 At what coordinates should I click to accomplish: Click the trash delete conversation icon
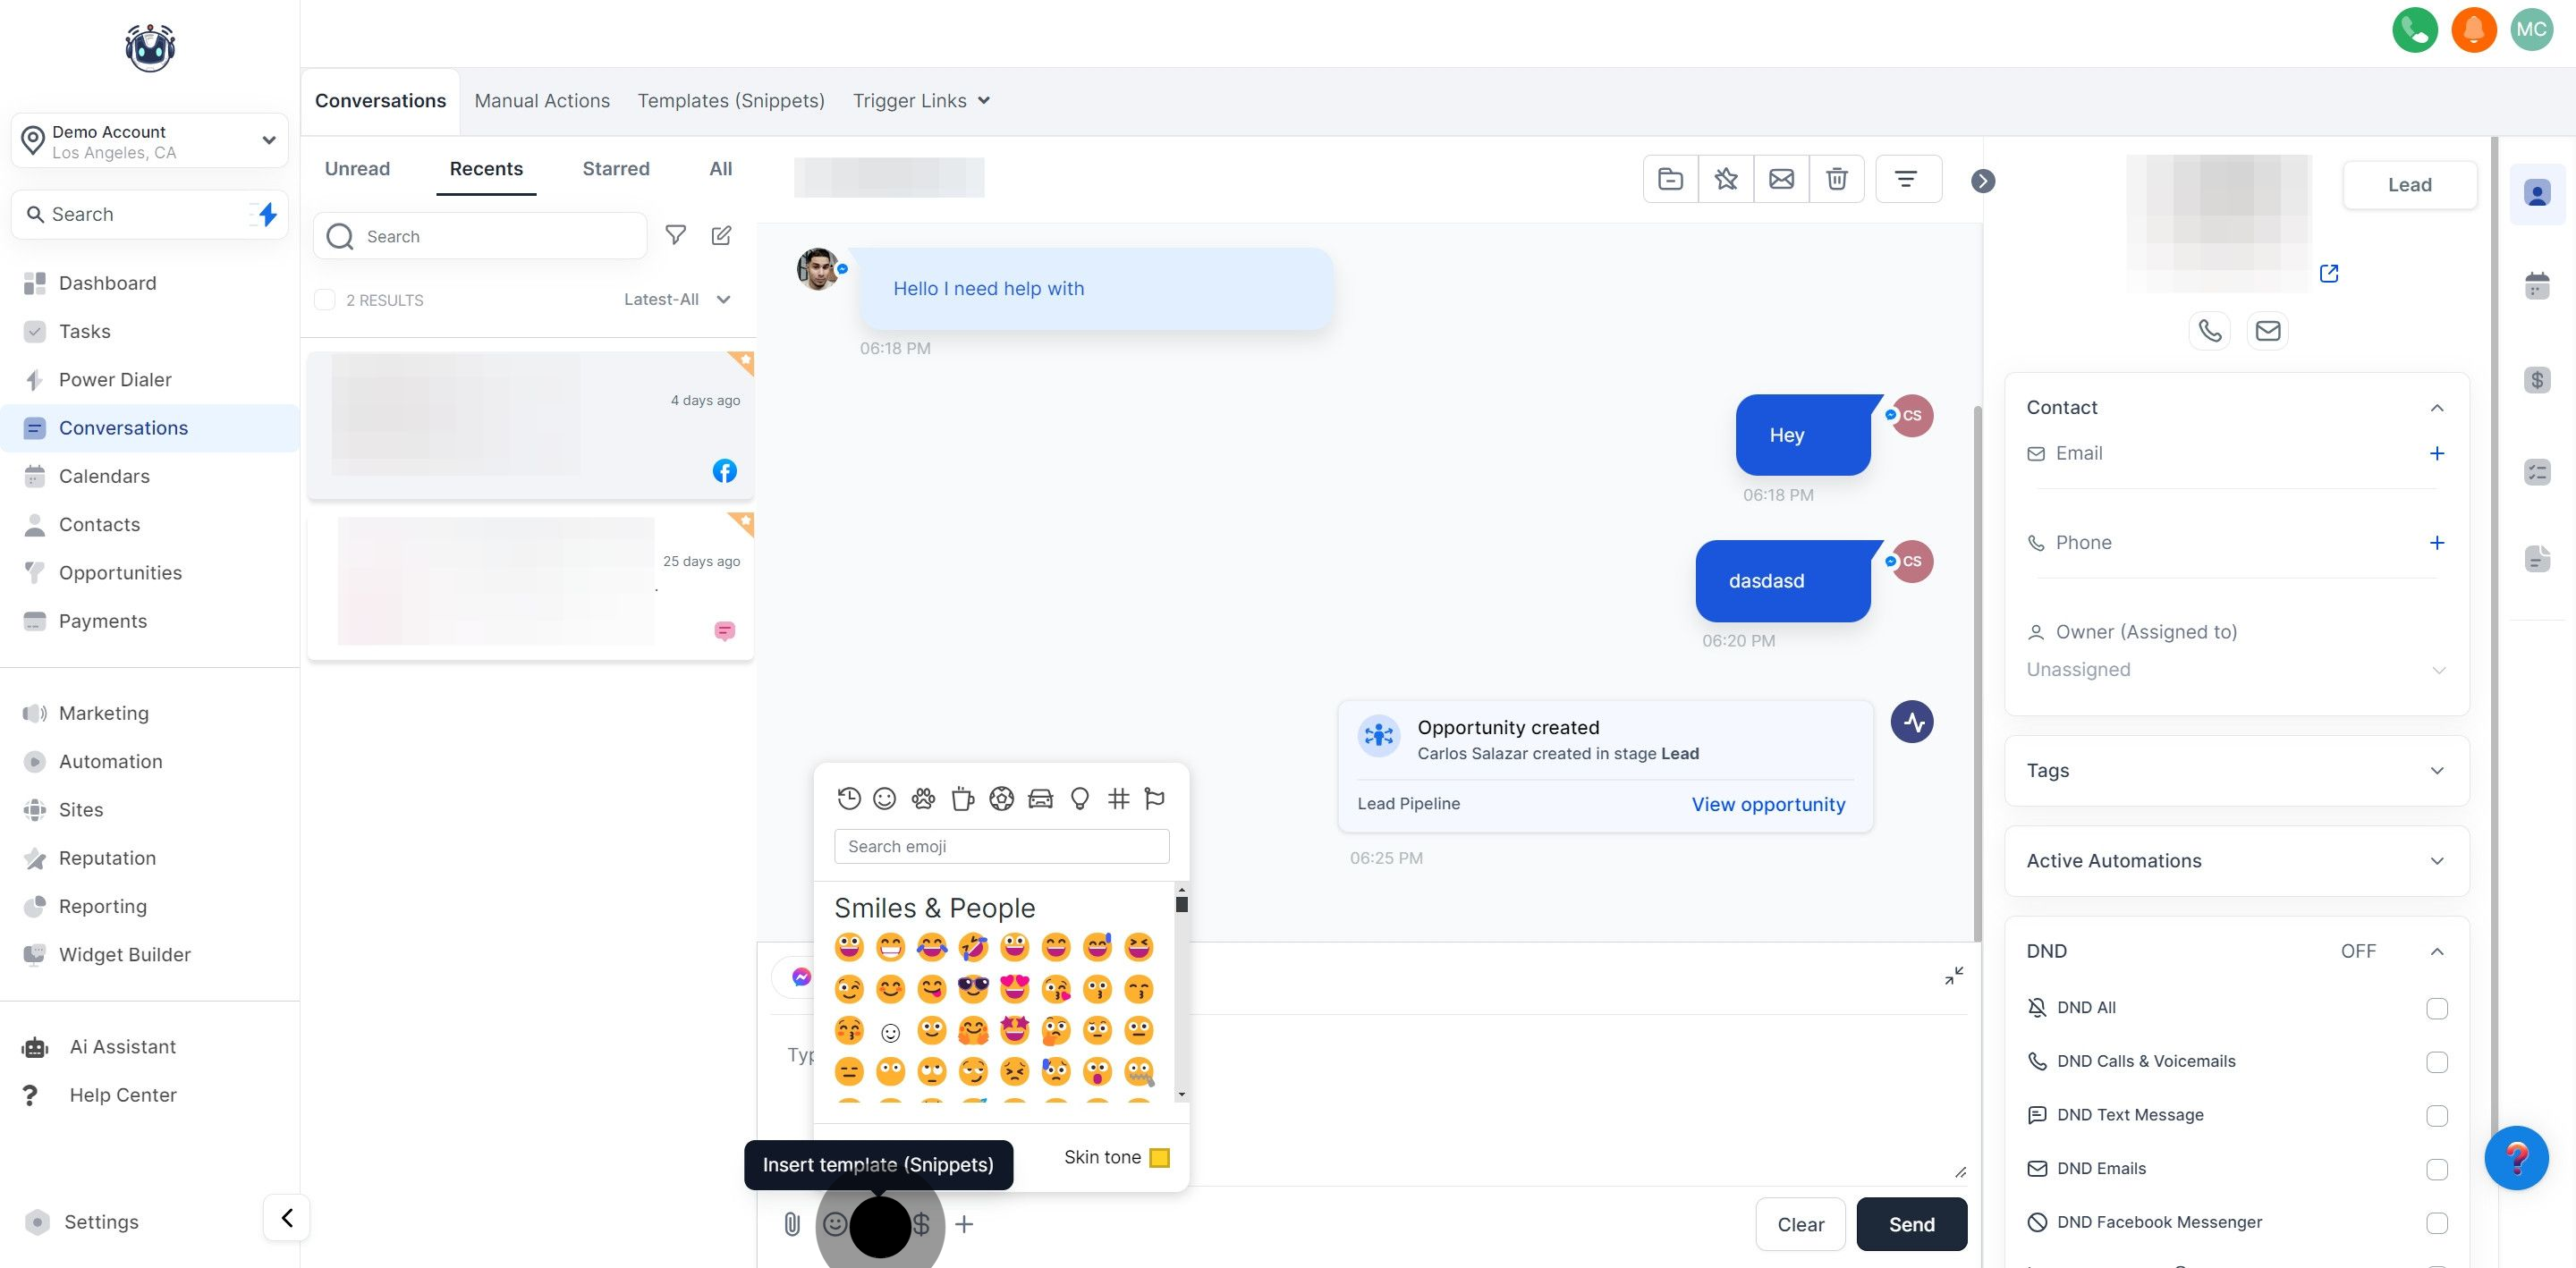pyautogui.click(x=1836, y=179)
